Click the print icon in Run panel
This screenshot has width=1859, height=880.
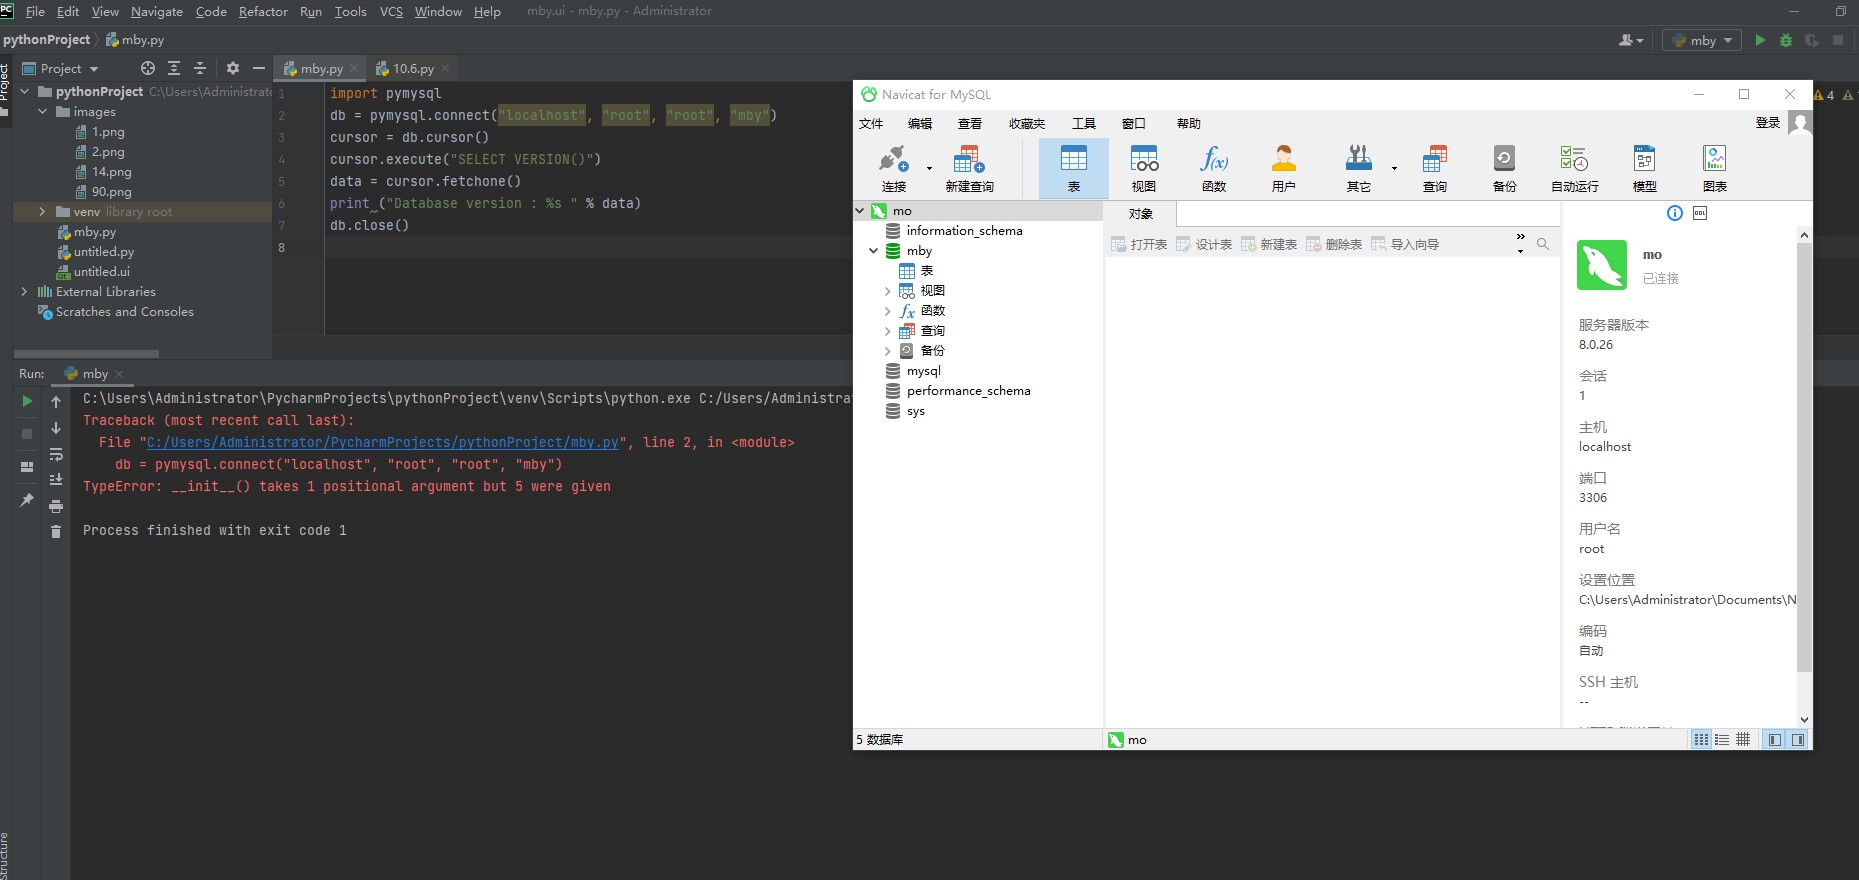pos(56,506)
